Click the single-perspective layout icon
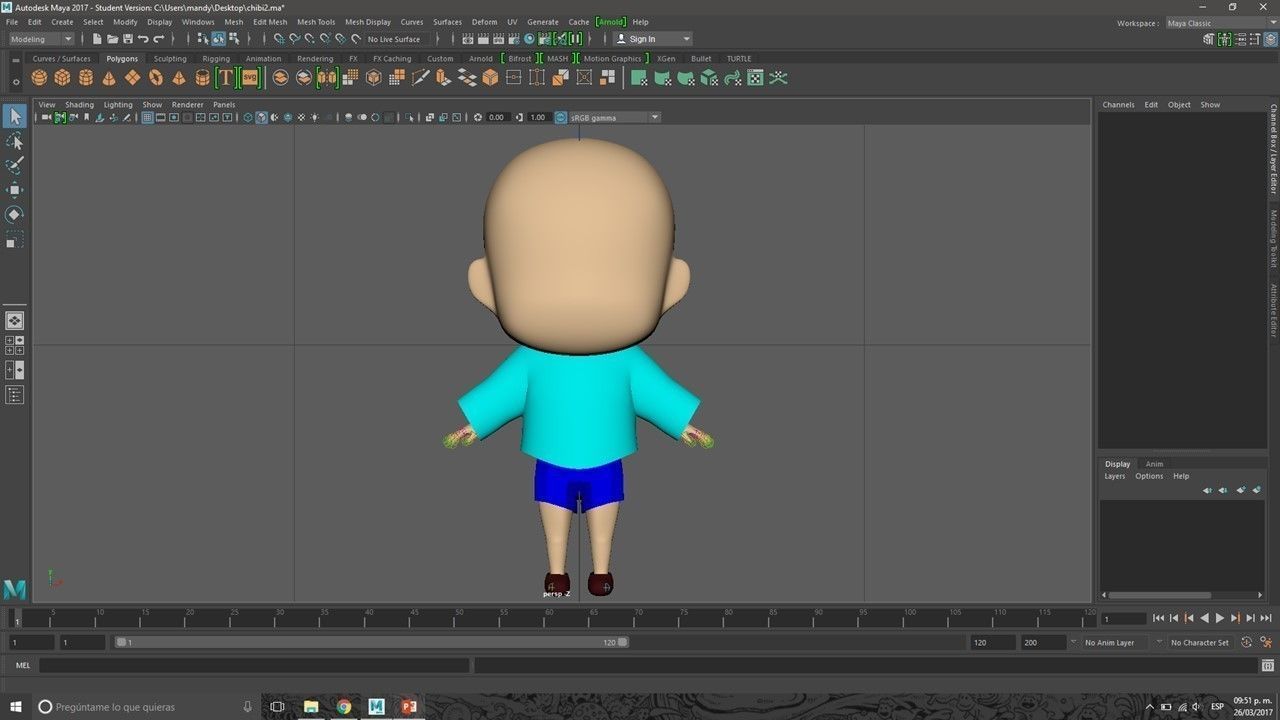1280x720 pixels. click(14, 321)
